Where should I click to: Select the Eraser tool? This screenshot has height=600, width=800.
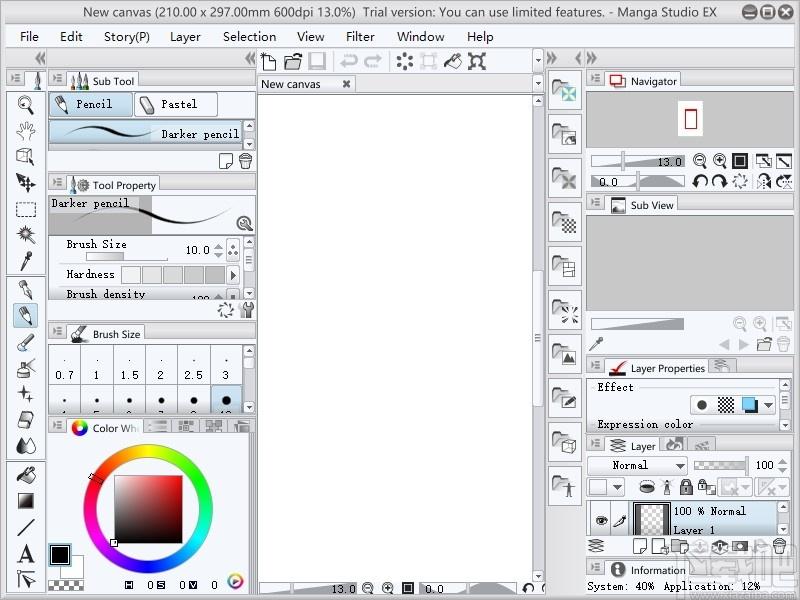click(x=26, y=420)
